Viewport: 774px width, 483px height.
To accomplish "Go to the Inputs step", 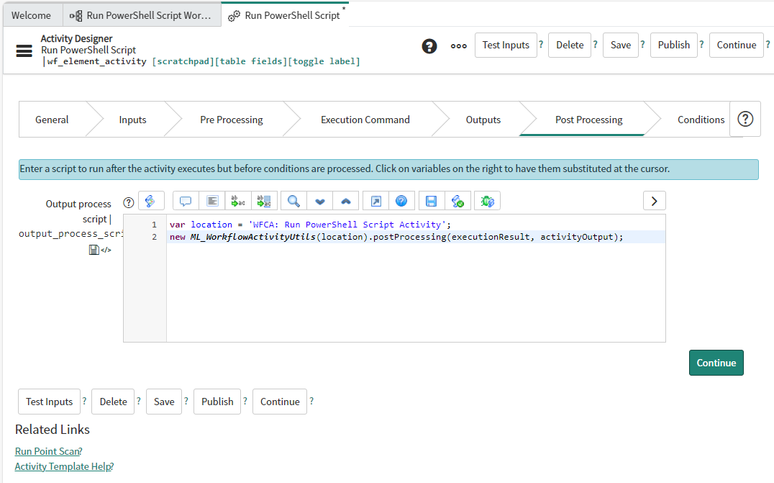I will (132, 120).
